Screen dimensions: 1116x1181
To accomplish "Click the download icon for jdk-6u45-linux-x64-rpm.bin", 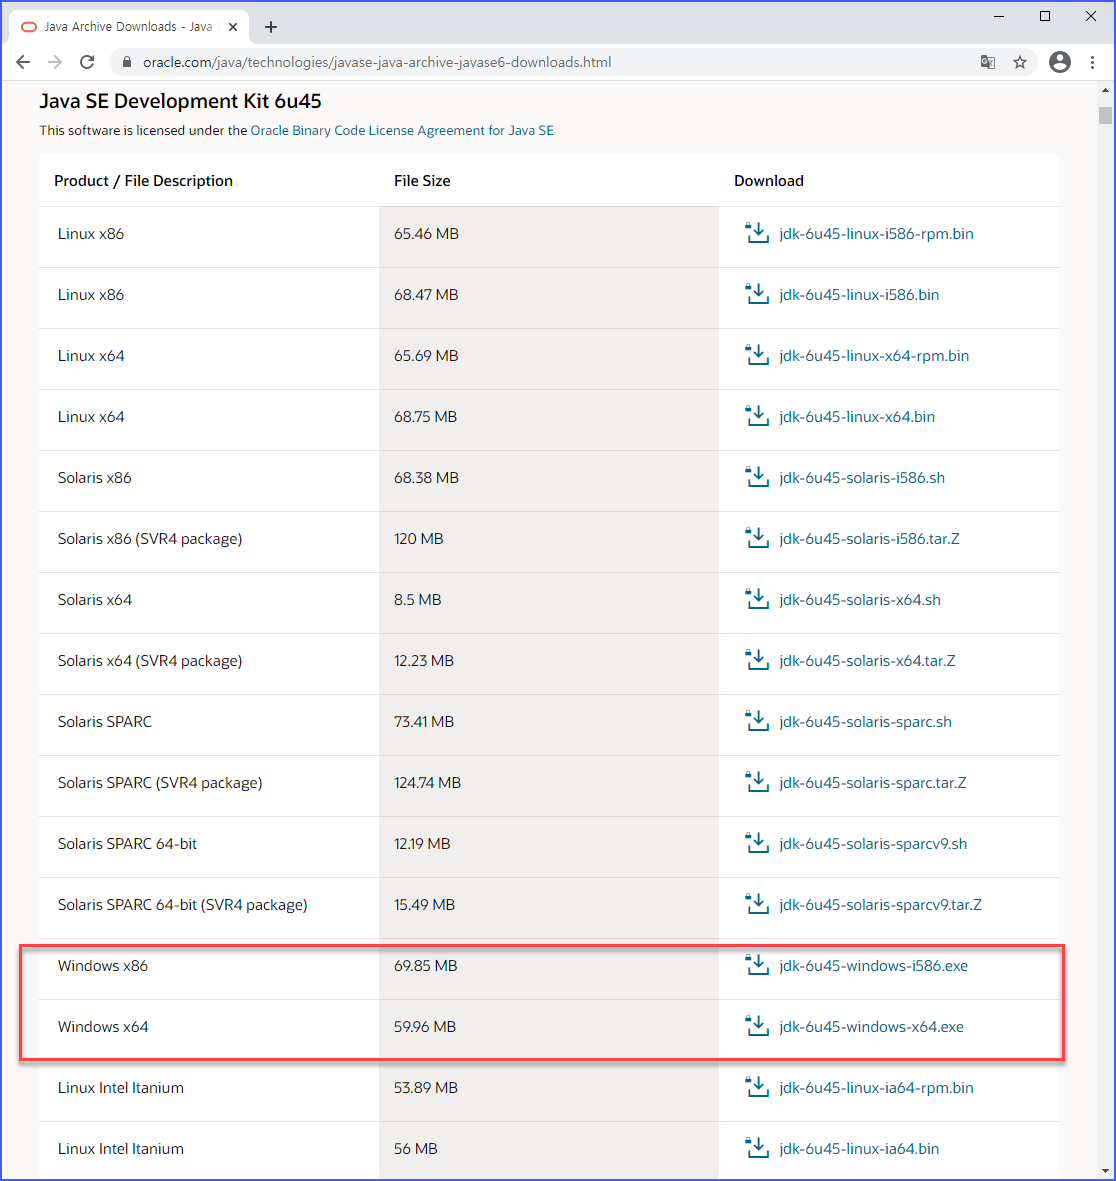I will 757,356.
